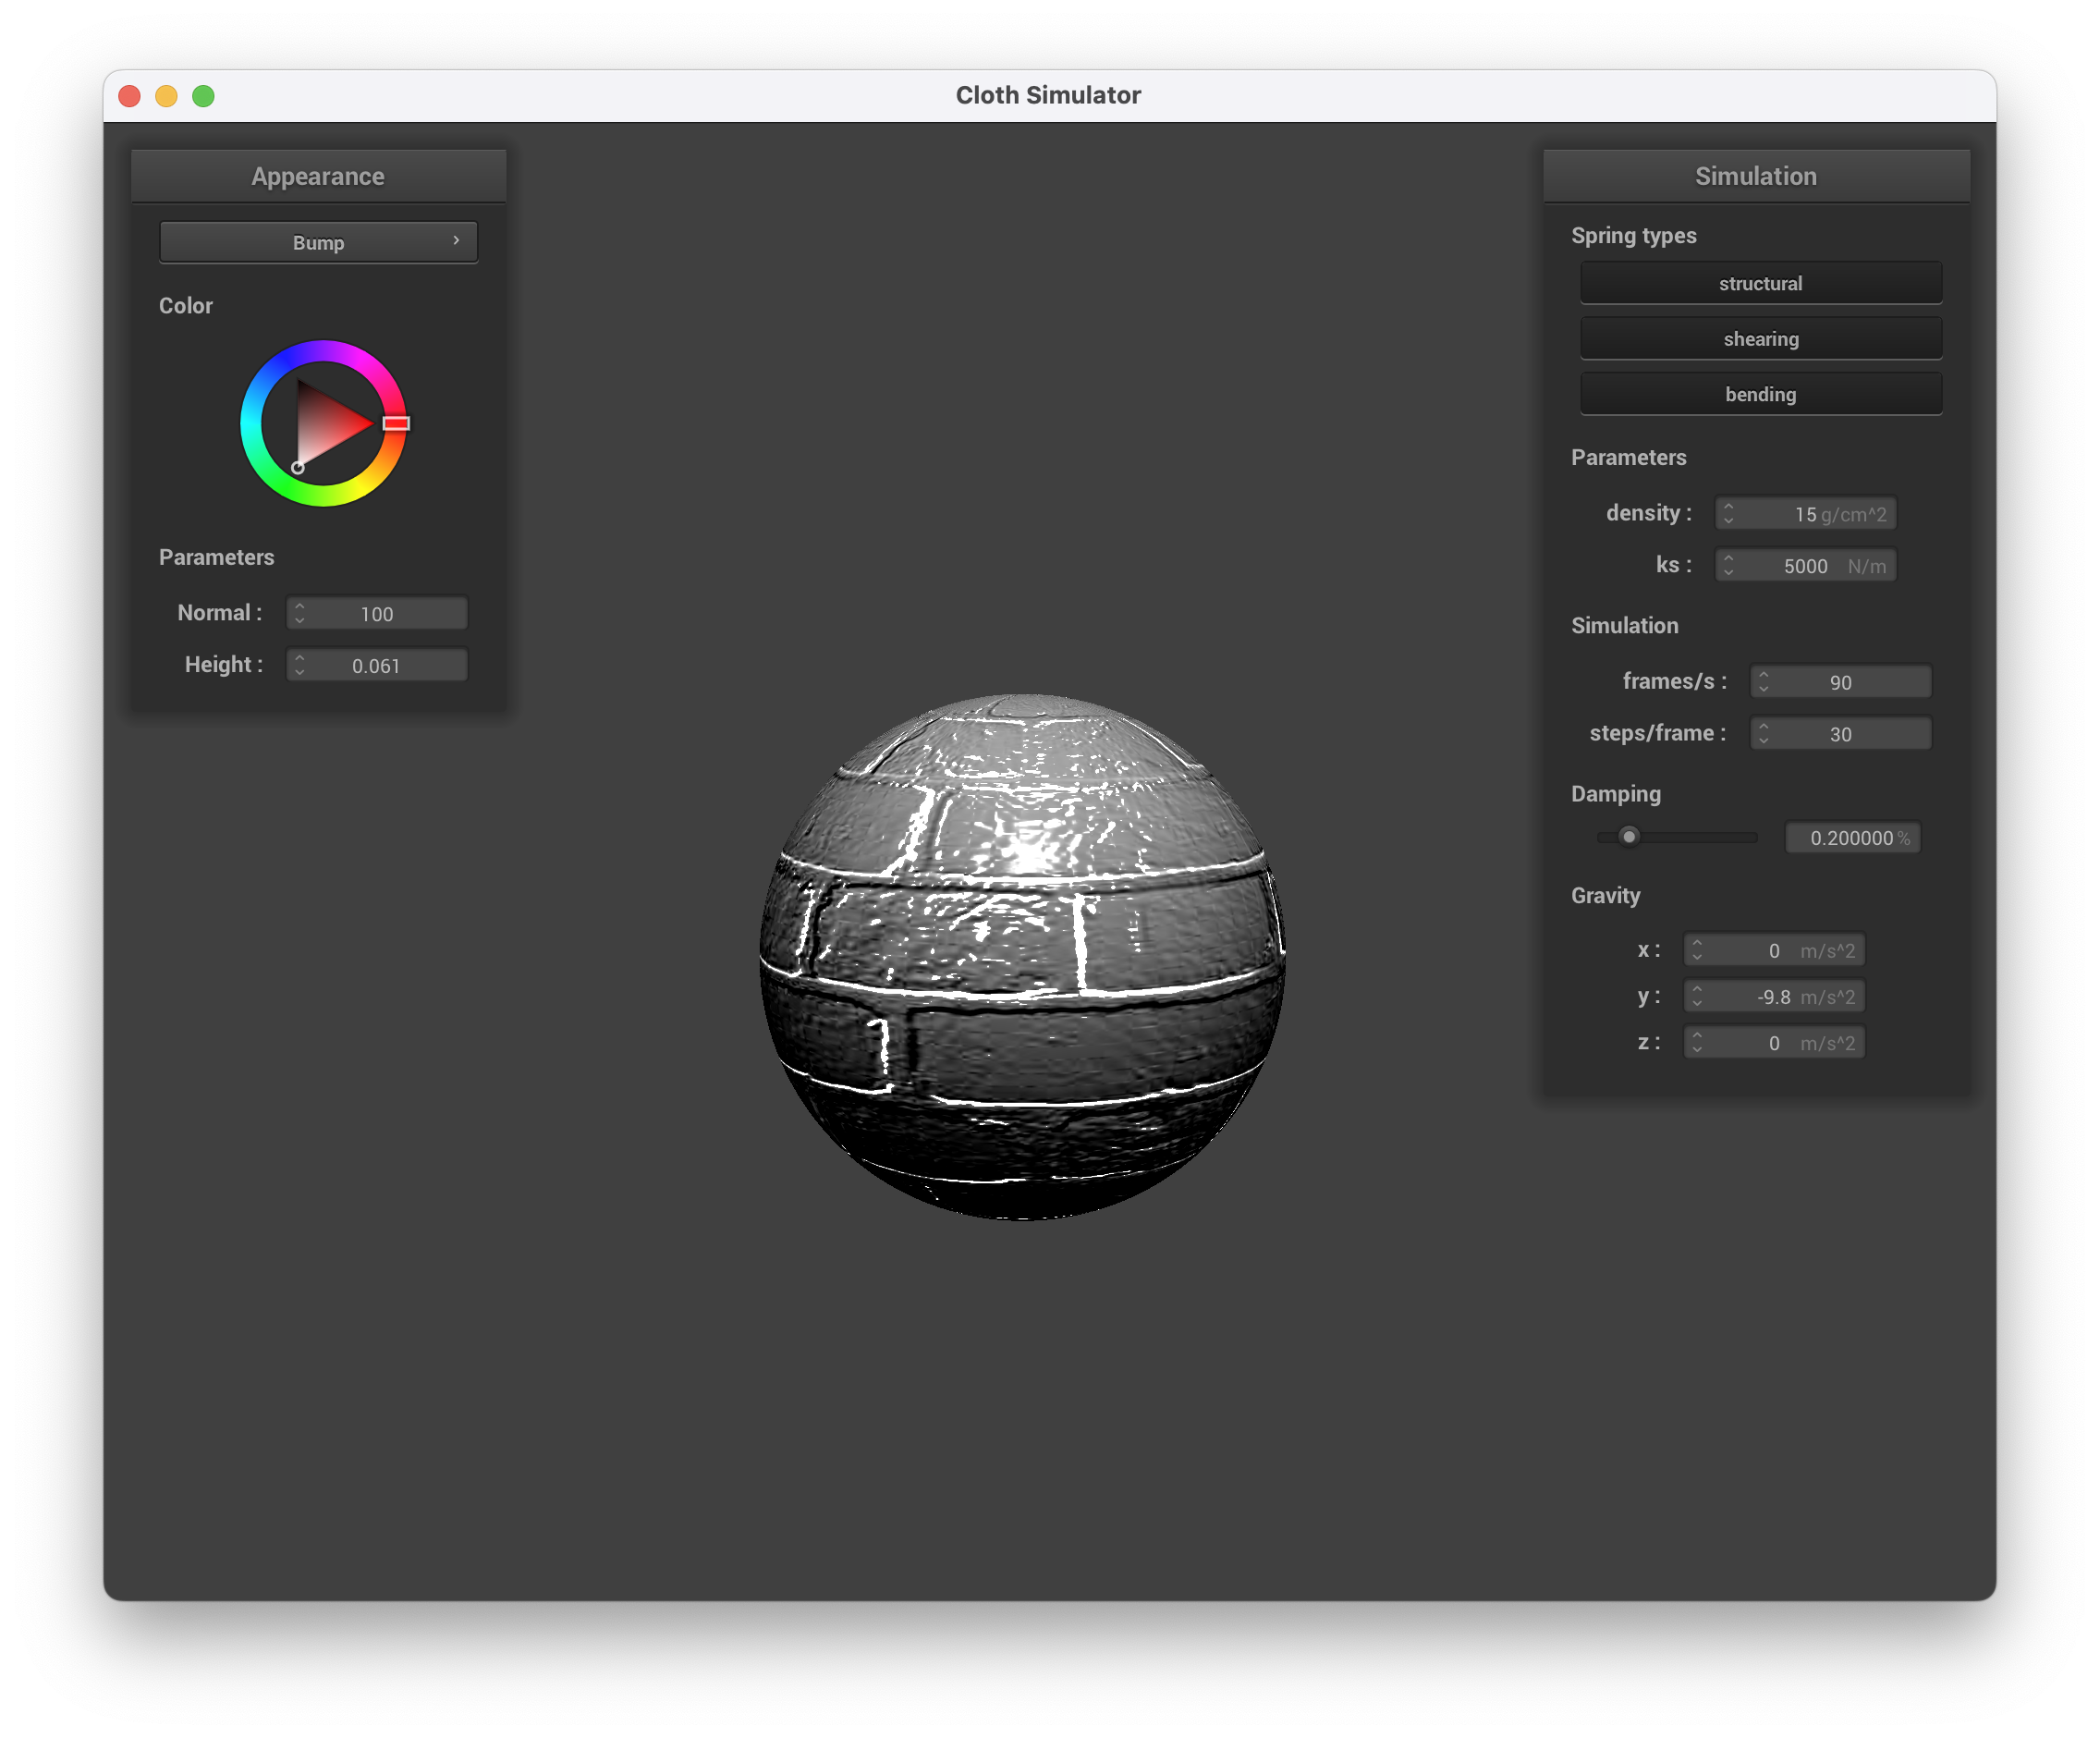Viewport: 2100px width, 1738px height.
Task: Click the red hue selector handle
Action: click(396, 423)
